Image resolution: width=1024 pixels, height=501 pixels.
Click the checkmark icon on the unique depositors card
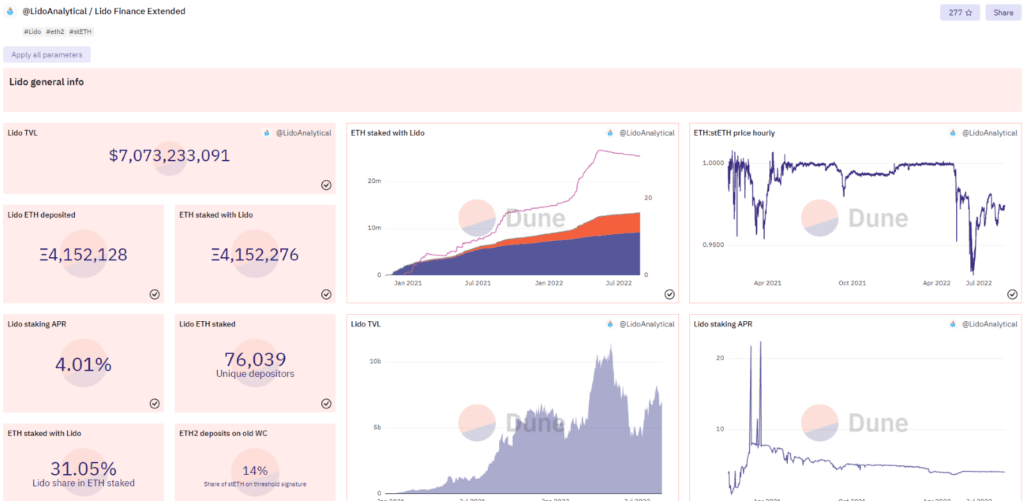pos(326,403)
